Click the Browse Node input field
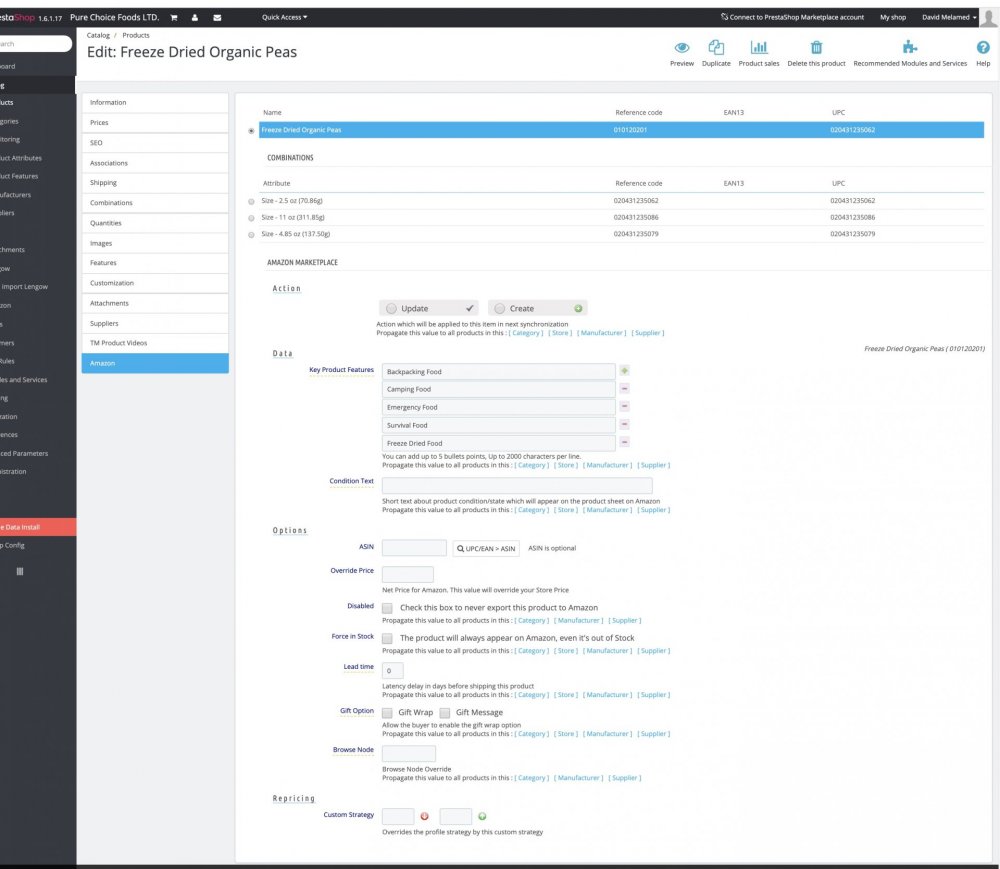The image size is (1000, 869). [x=409, y=754]
